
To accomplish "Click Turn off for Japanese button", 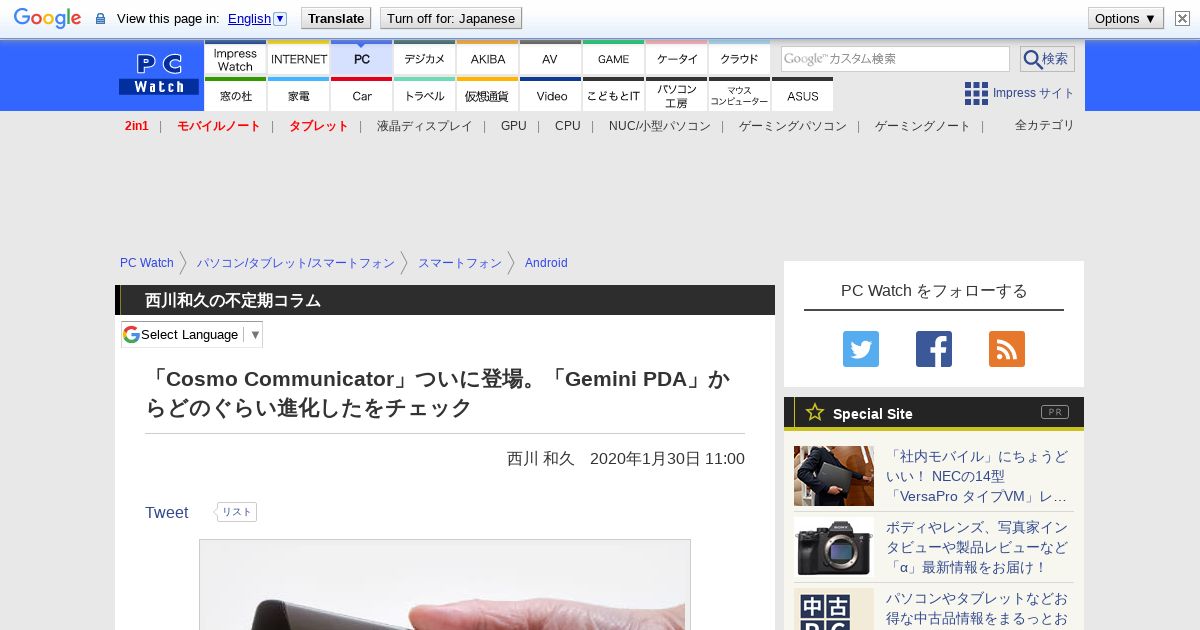I will (x=451, y=18).
